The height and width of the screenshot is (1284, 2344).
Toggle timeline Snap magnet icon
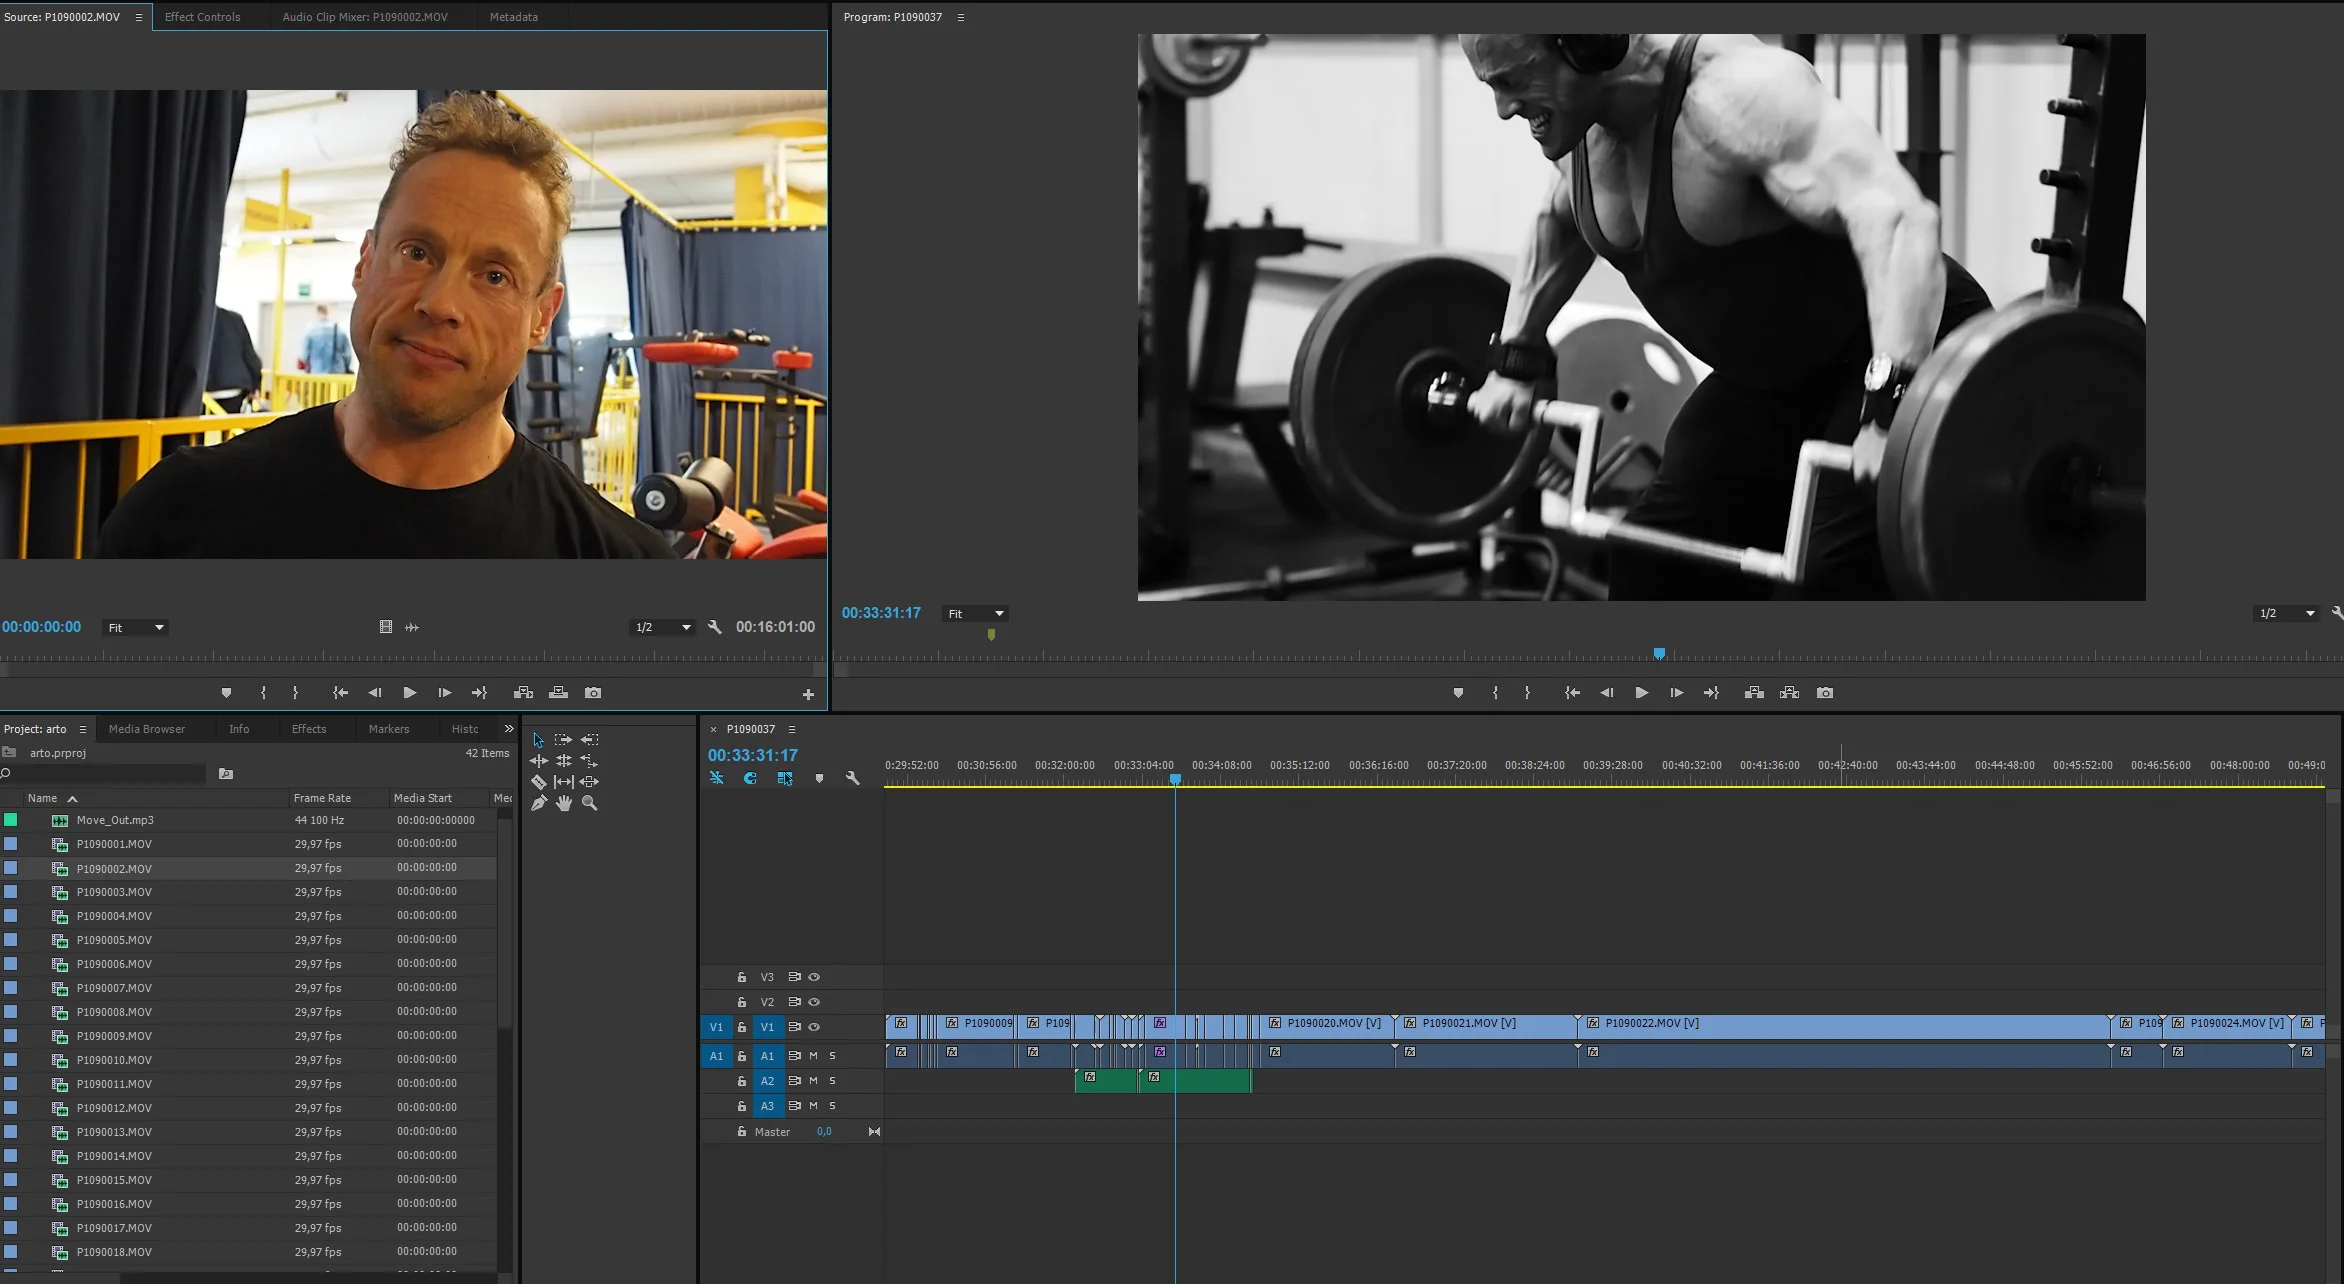pos(750,778)
